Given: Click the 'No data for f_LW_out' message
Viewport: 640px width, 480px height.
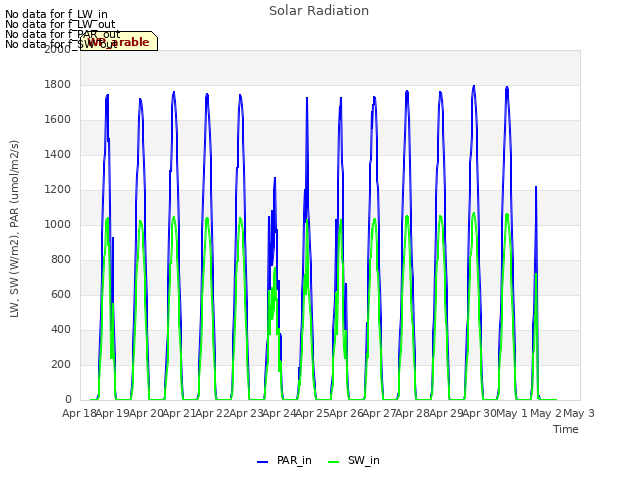Looking at the screenshot, I should [x=60, y=24].
